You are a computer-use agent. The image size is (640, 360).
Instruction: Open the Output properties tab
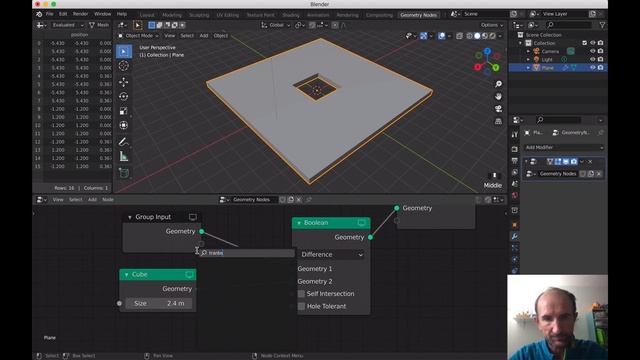coord(515,161)
